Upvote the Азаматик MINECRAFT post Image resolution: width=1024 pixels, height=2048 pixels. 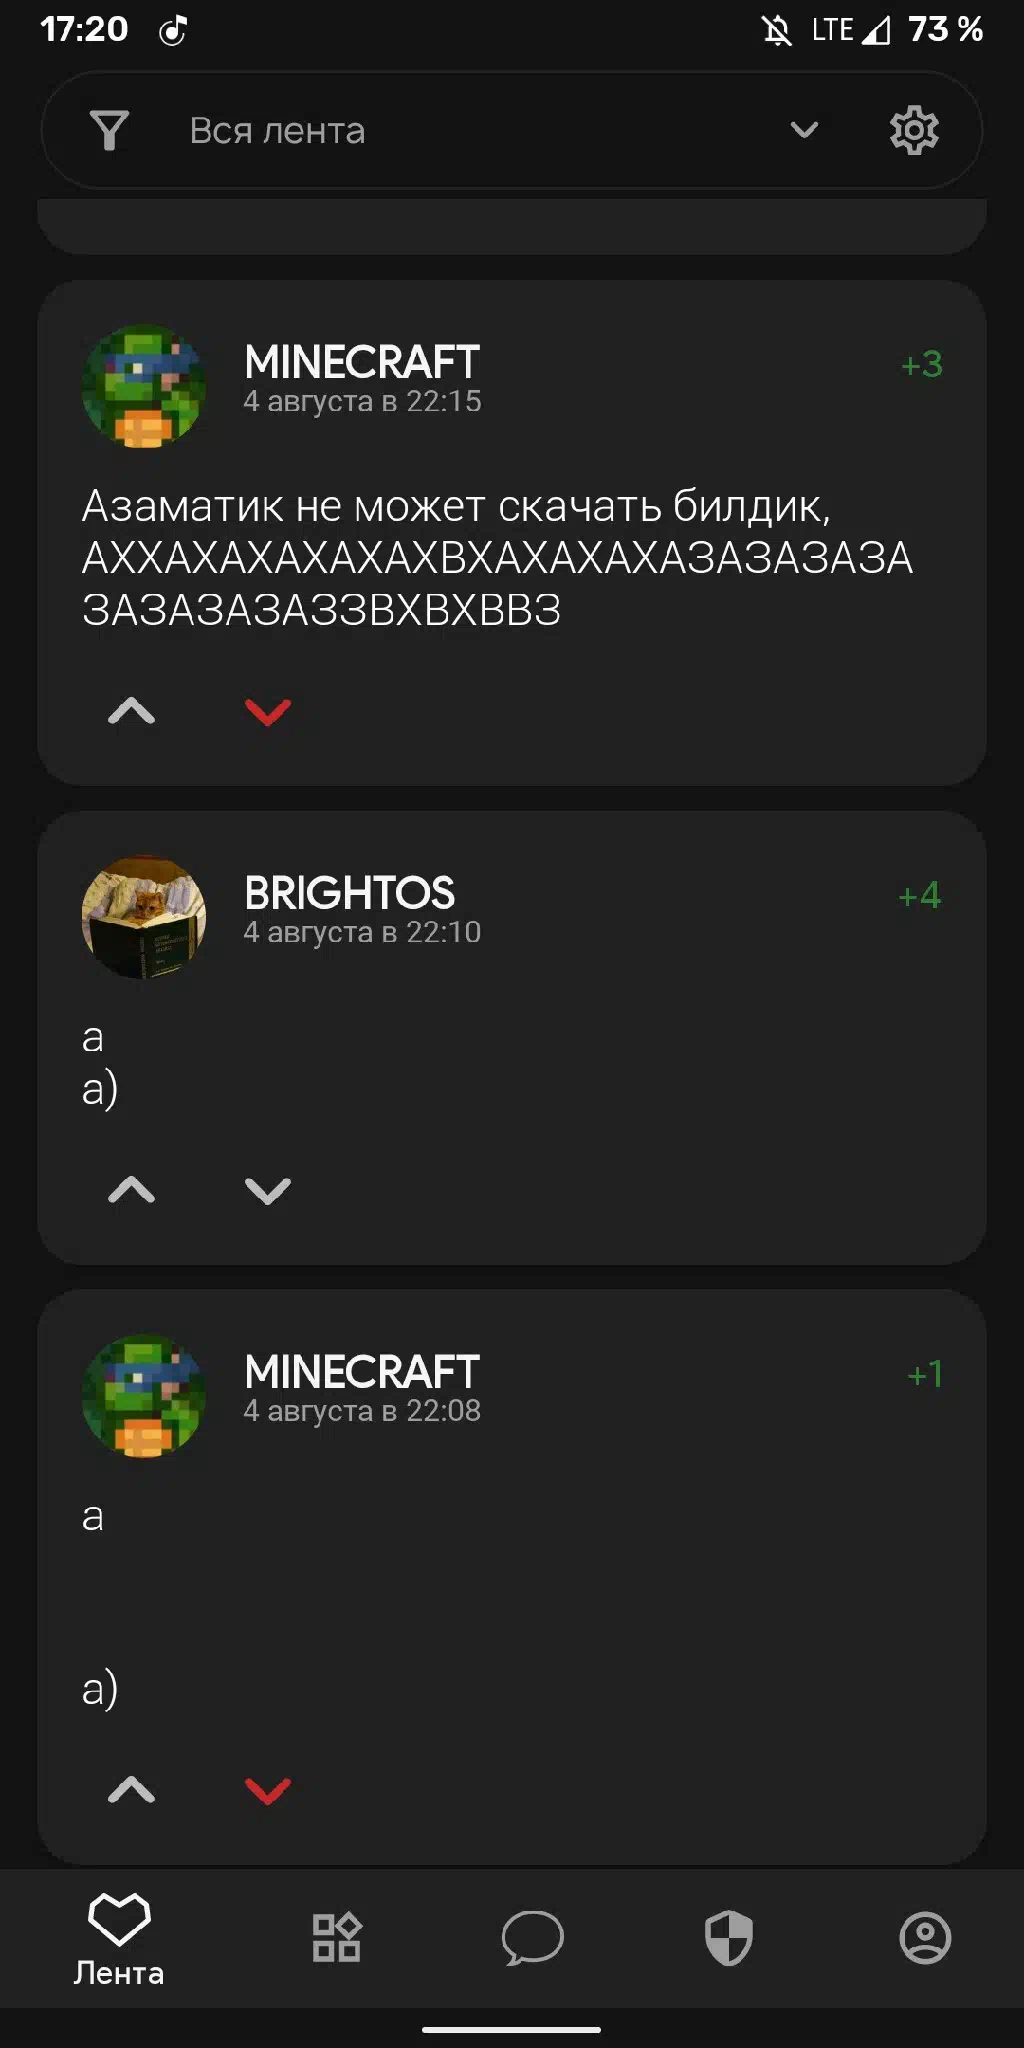coord(131,711)
